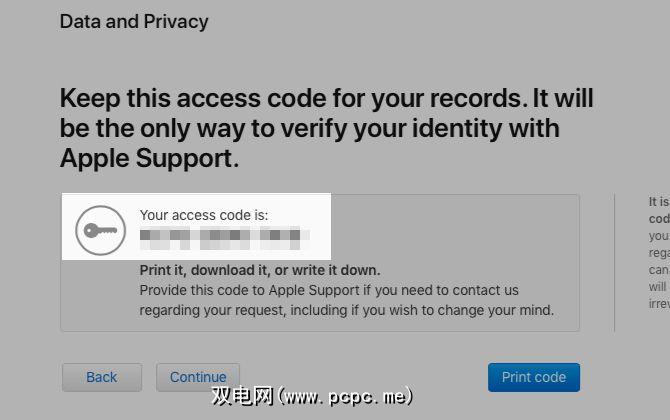This screenshot has width=670, height=420.
Task: Click the Data and Privacy page title
Action: (134, 21)
